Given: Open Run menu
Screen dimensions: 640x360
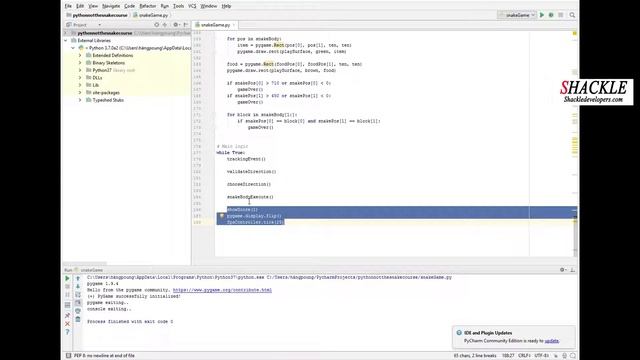Looking at the screenshot, I should coord(164,6).
